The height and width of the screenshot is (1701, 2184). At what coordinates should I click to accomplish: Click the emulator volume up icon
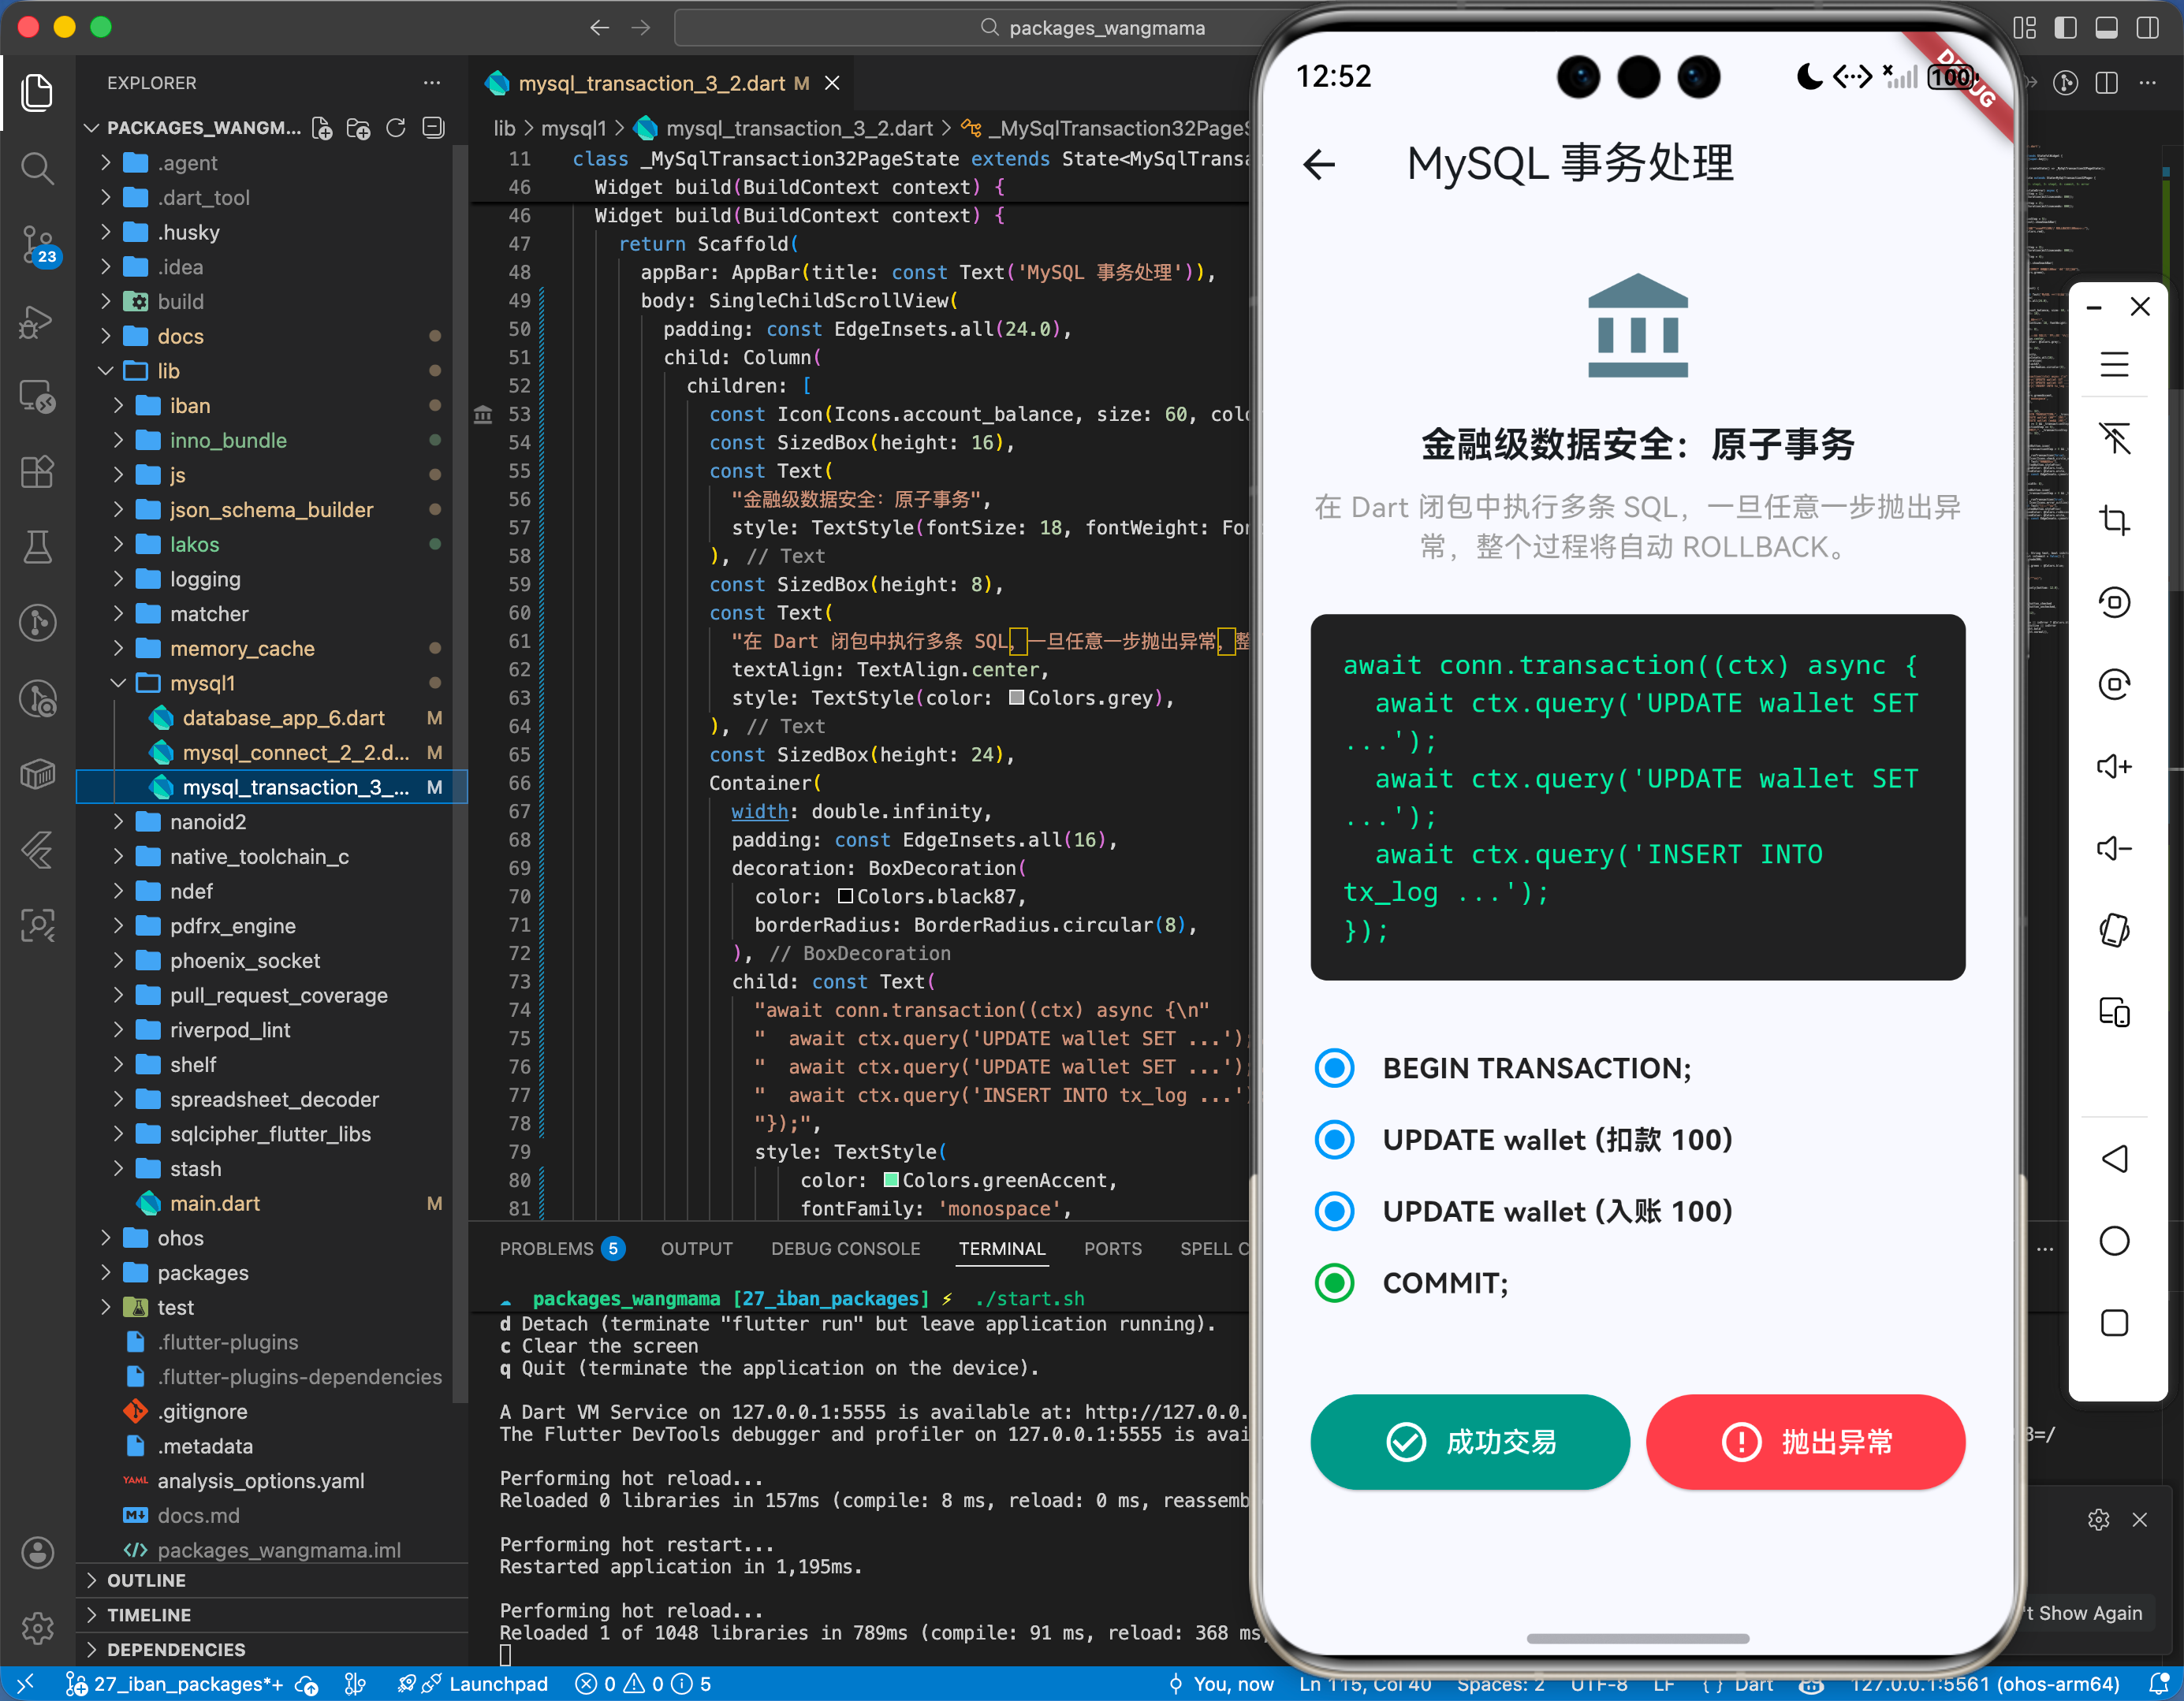click(2113, 767)
